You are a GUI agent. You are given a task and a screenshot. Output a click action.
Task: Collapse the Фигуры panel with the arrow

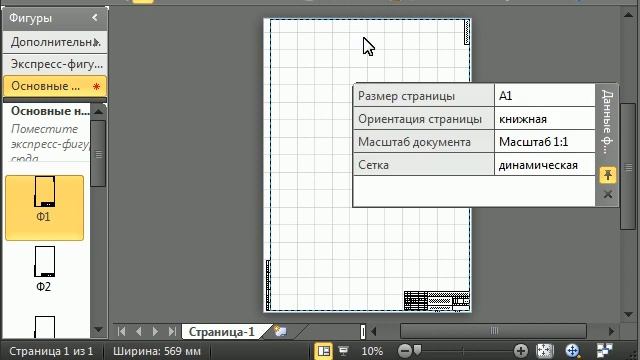95,18
